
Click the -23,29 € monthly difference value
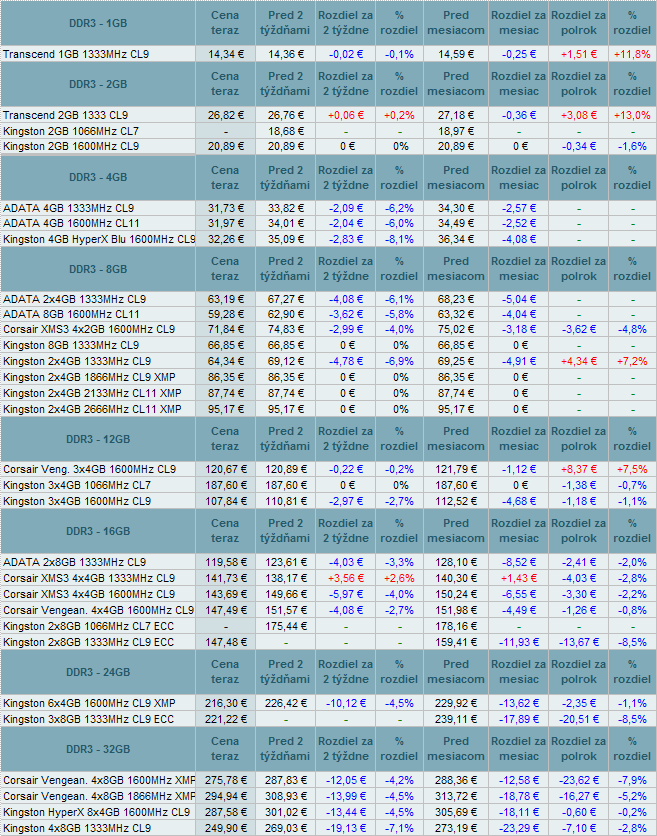pos(518,828)
